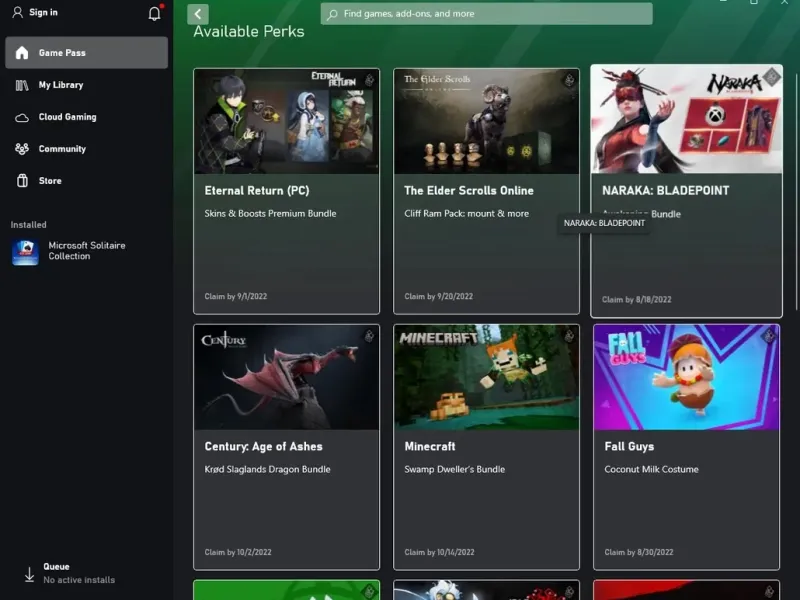The height and width of the screenshot is (600, 800).
Task: Select the Eternal Return (PC) title
Action: (257, 191)
